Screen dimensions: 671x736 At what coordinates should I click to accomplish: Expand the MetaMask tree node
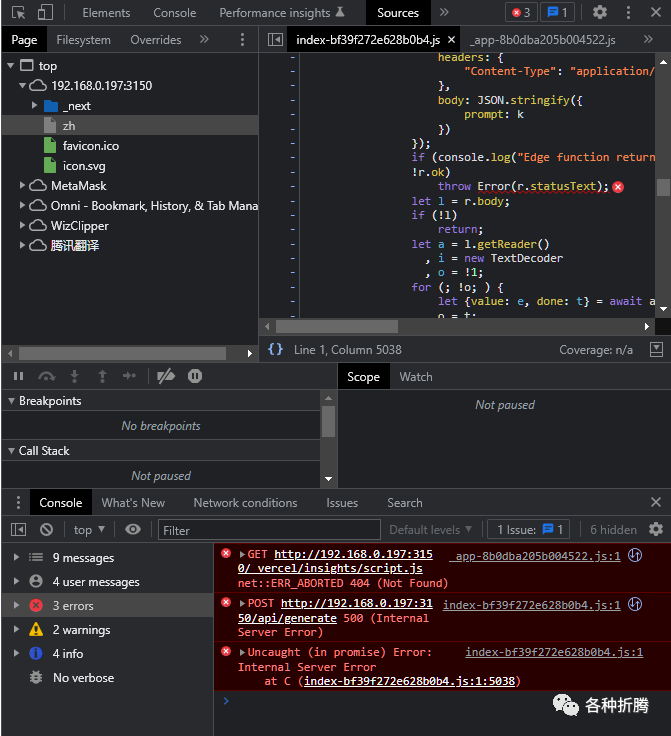24,185
